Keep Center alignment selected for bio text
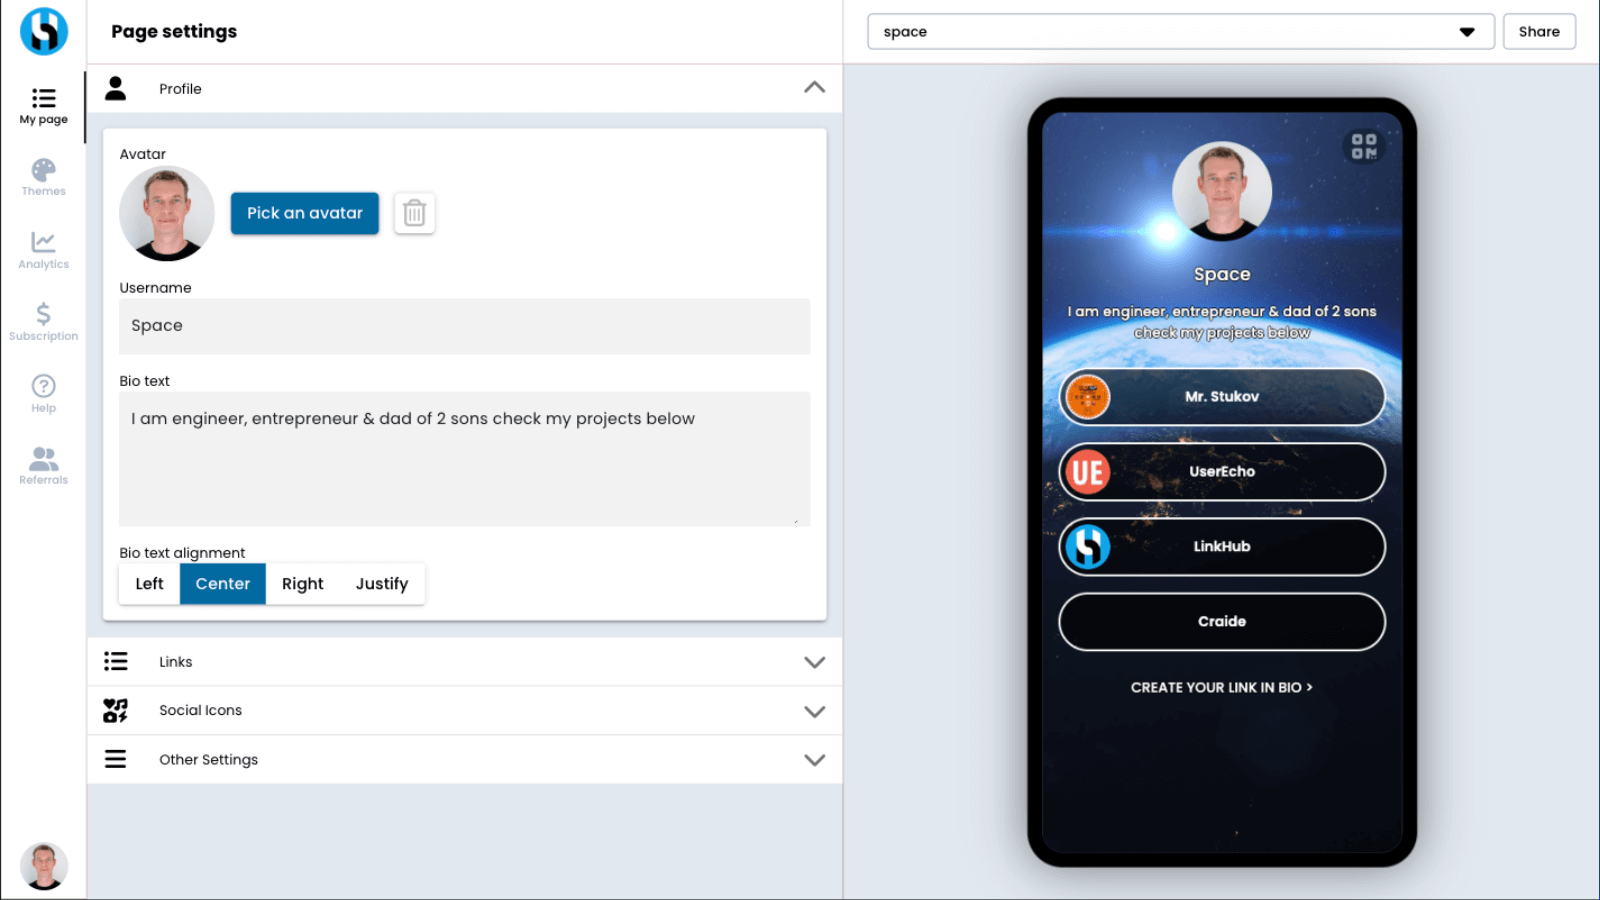 222,583
